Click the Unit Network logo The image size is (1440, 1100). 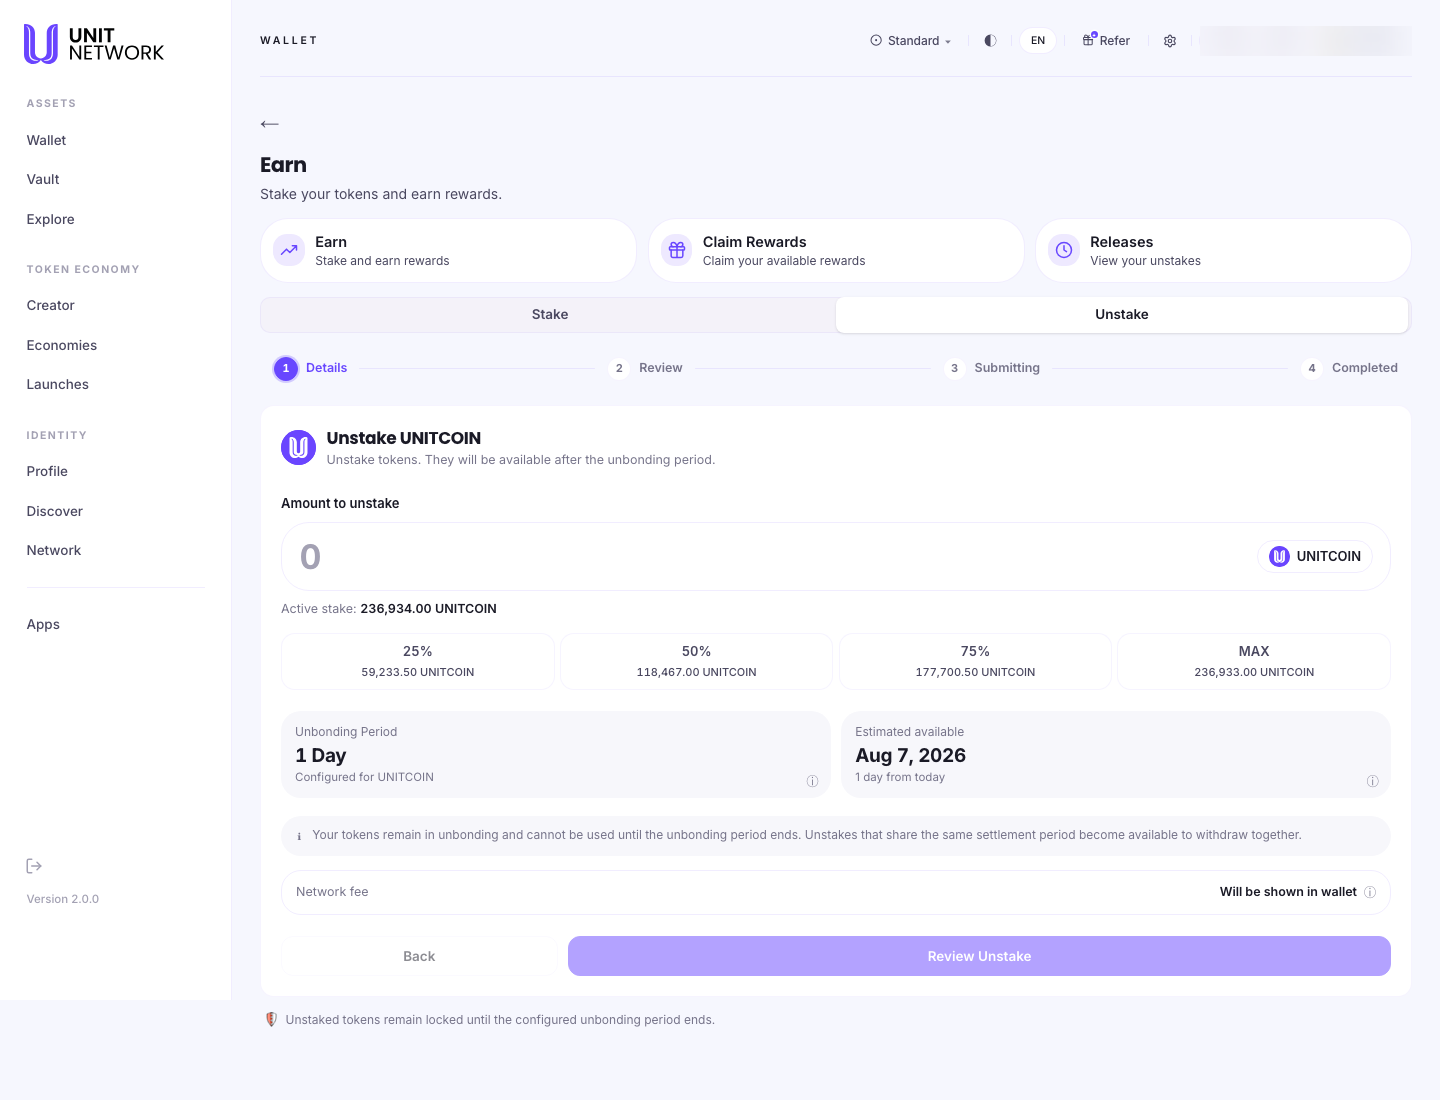tap(94, 44)
